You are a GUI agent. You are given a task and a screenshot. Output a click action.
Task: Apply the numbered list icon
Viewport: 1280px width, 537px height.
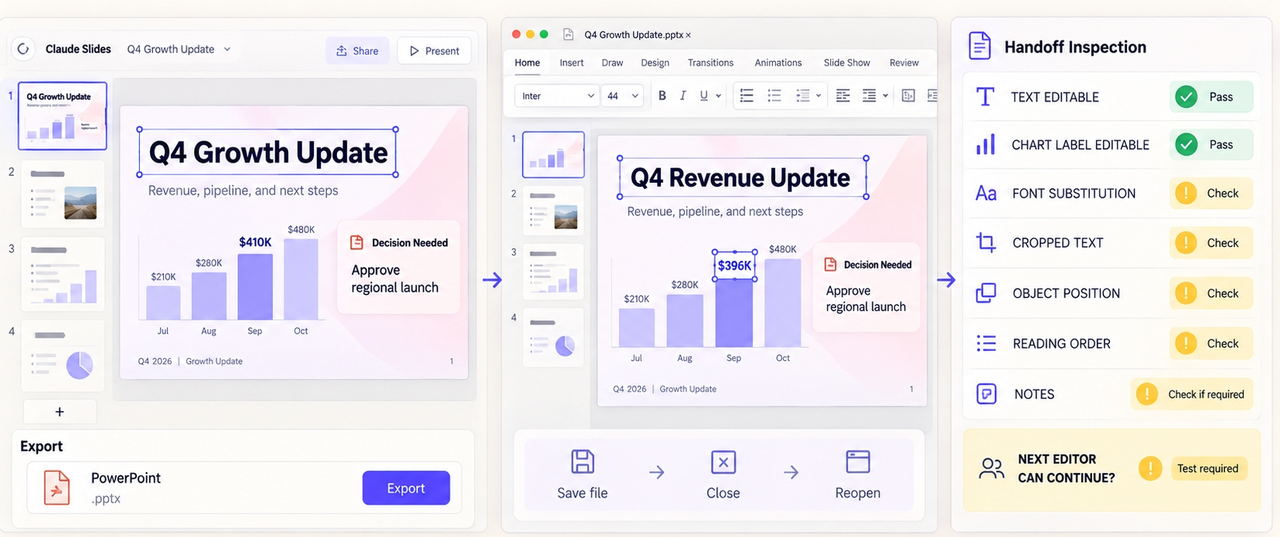point(774,96)
